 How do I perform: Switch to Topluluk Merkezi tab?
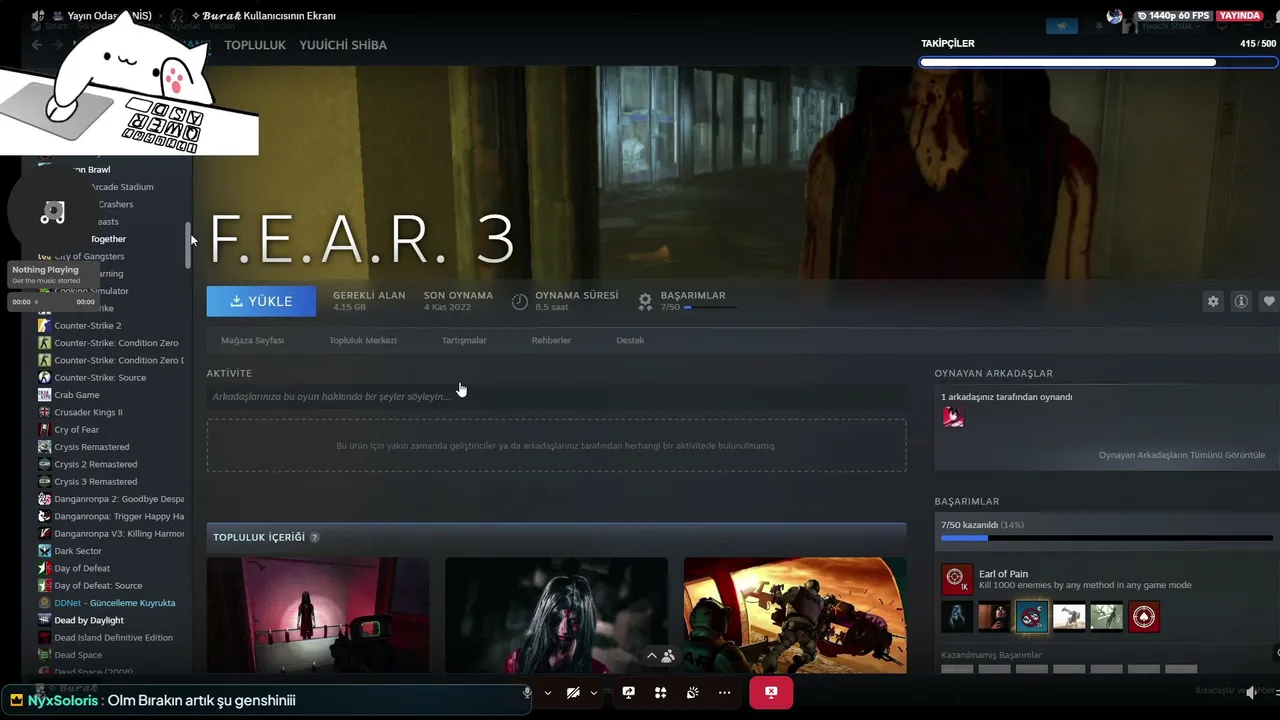363,340
